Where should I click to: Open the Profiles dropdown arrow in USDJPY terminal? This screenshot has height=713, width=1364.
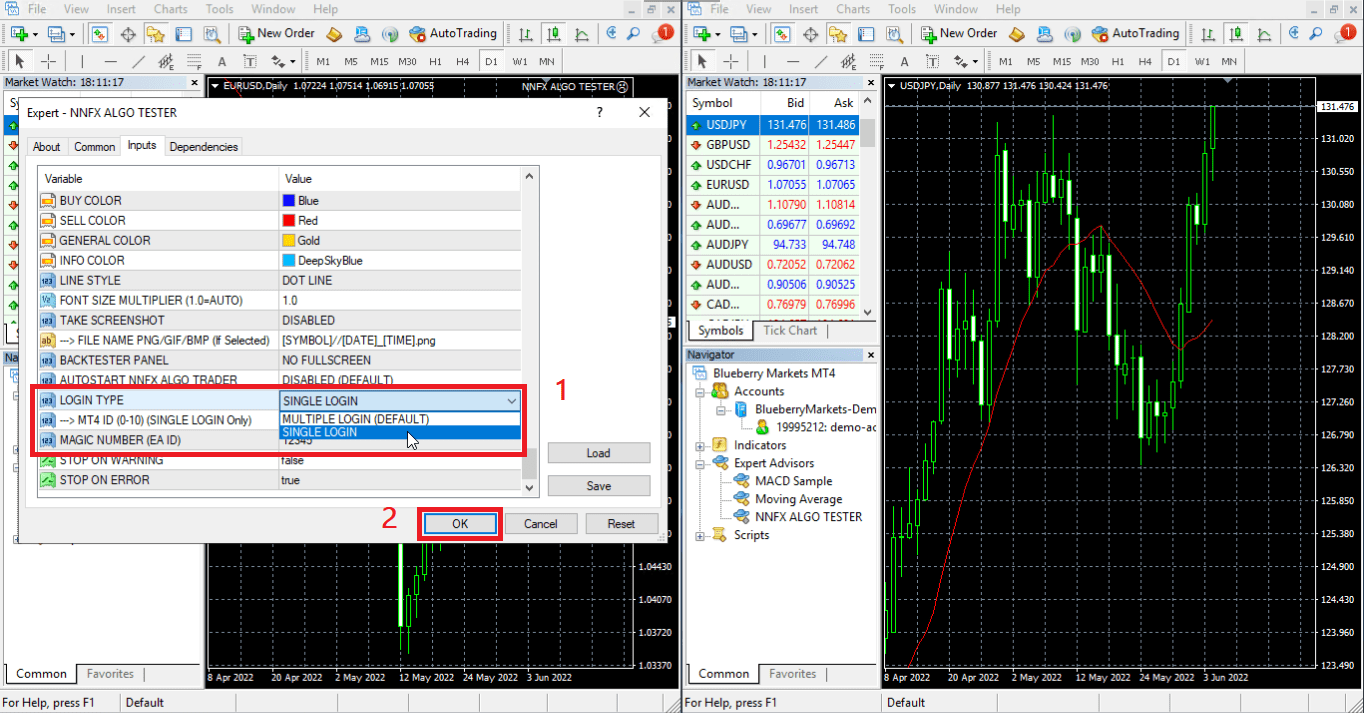tap(756, 34)
